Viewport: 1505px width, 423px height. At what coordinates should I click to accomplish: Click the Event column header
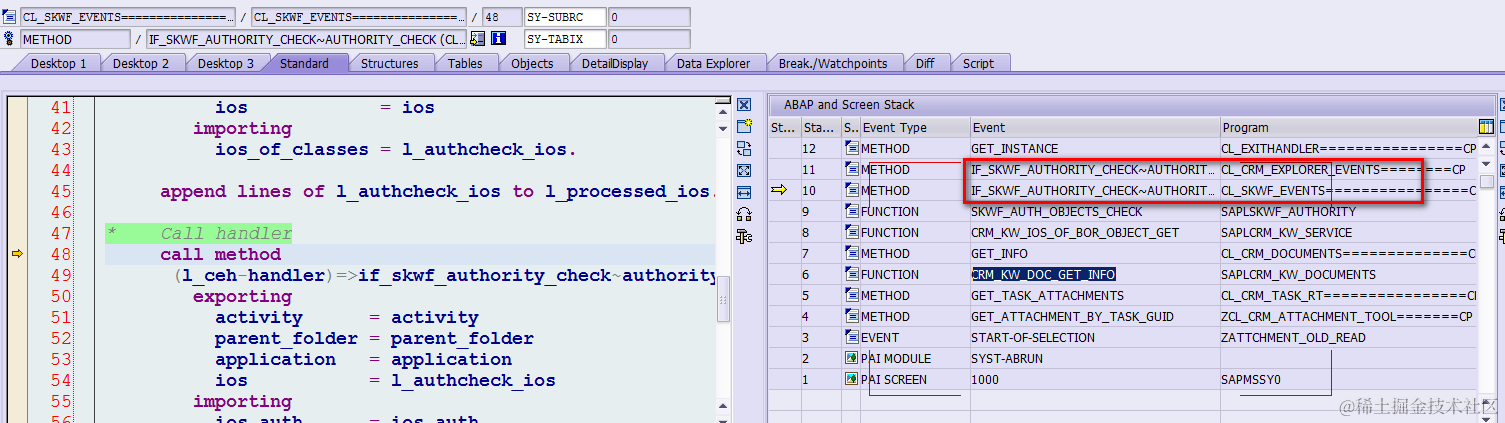click(1095, 127)
